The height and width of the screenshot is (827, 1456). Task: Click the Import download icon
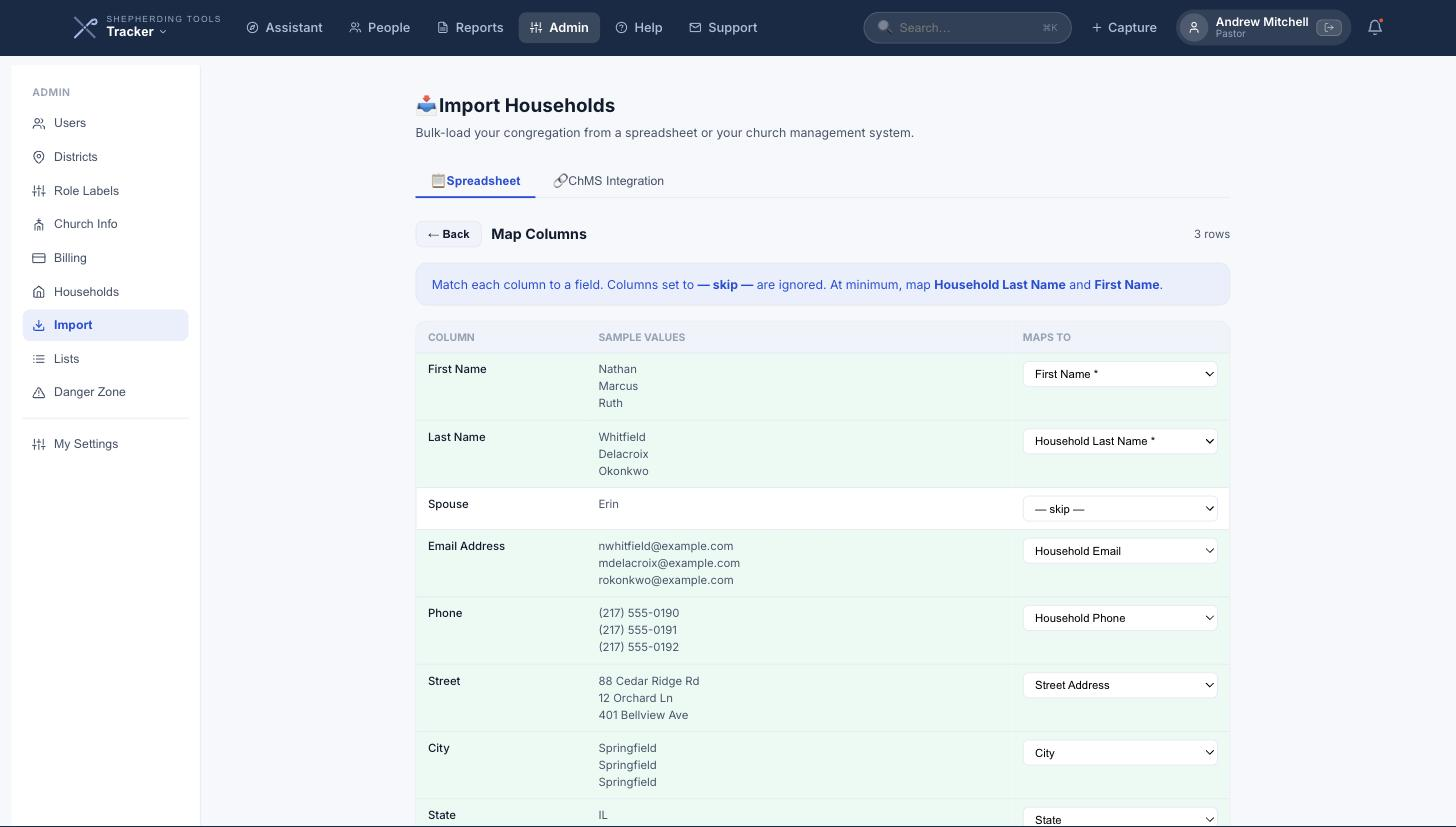tap(39, 325)
